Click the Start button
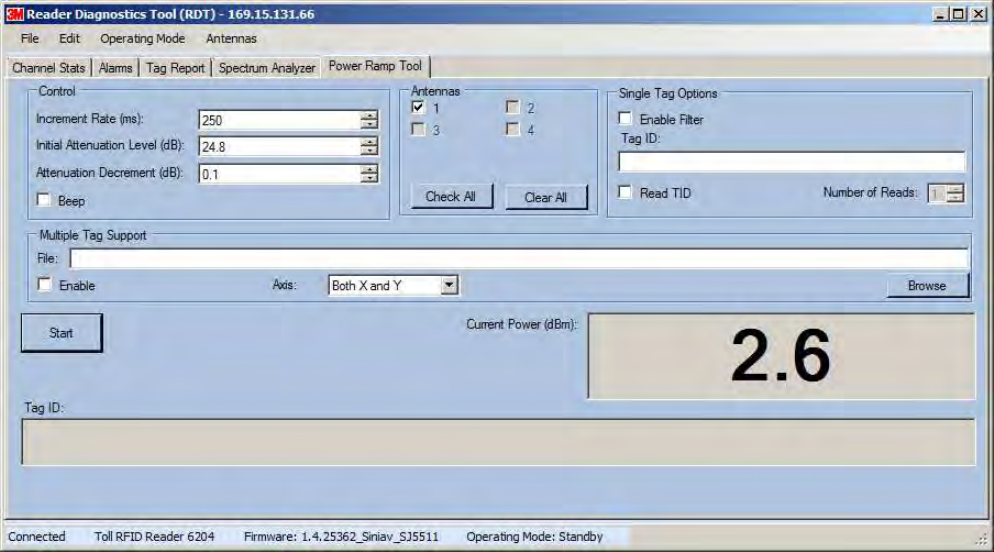This screenshot has height=552, width=994. click(x=61, y=333)
